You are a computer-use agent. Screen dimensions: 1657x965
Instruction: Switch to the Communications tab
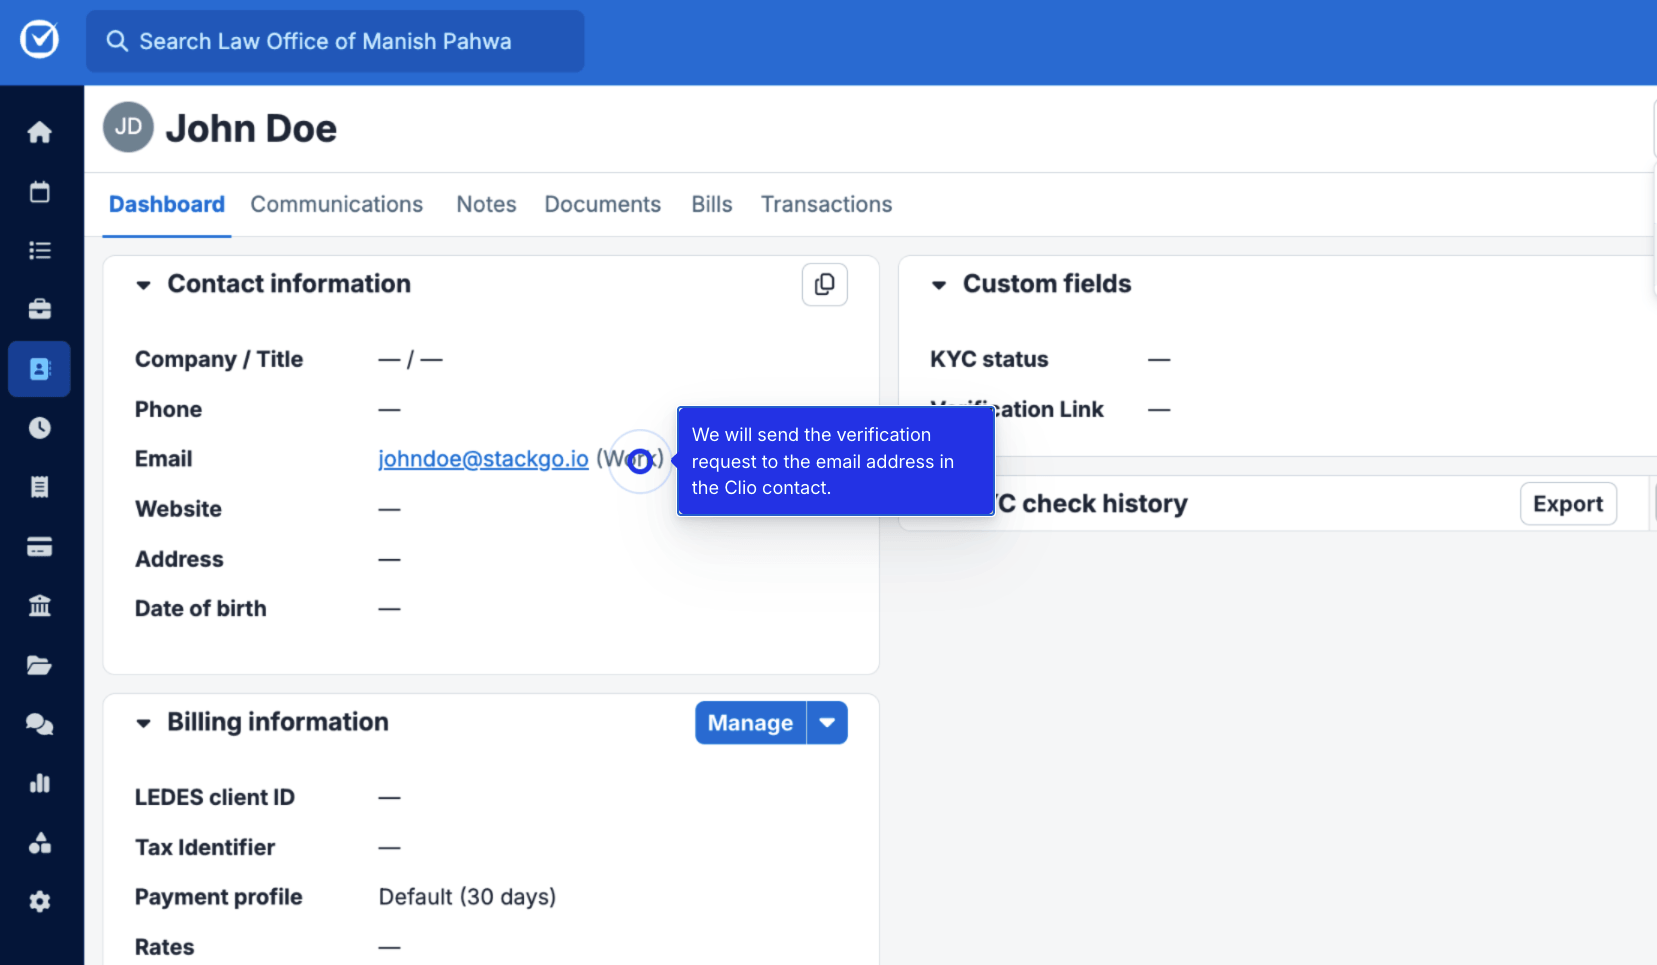336,205
